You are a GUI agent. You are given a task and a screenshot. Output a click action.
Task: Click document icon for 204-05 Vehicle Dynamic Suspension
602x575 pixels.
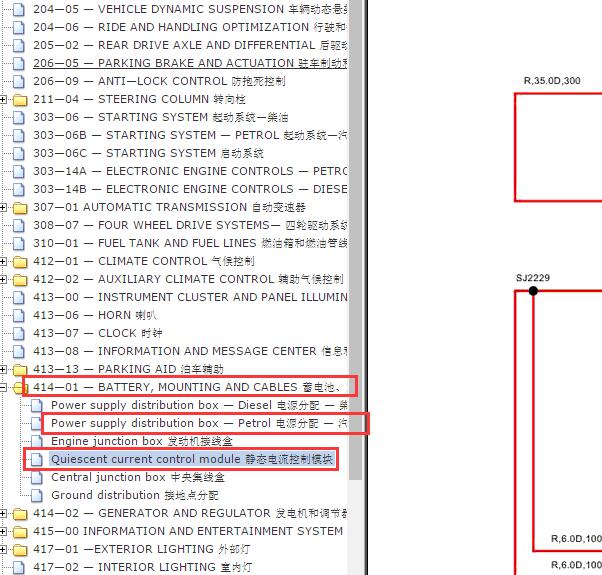click(19, 10)
